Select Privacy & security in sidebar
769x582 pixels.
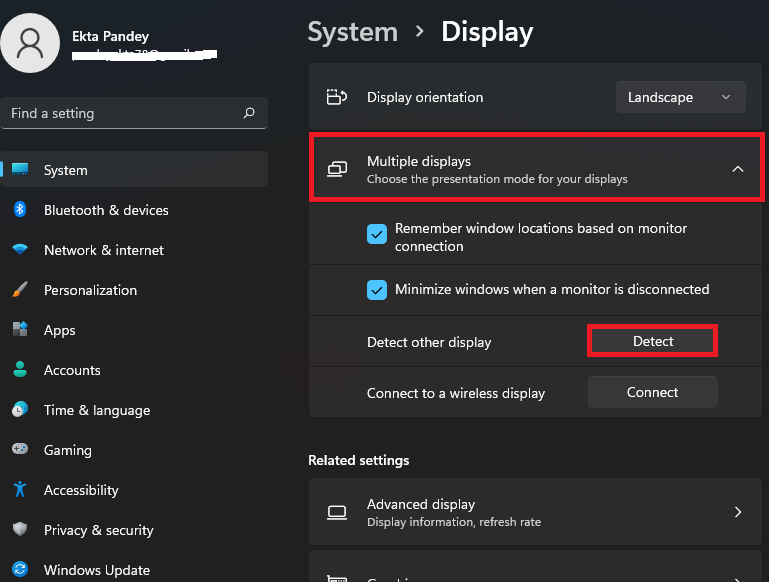point(98,530)
